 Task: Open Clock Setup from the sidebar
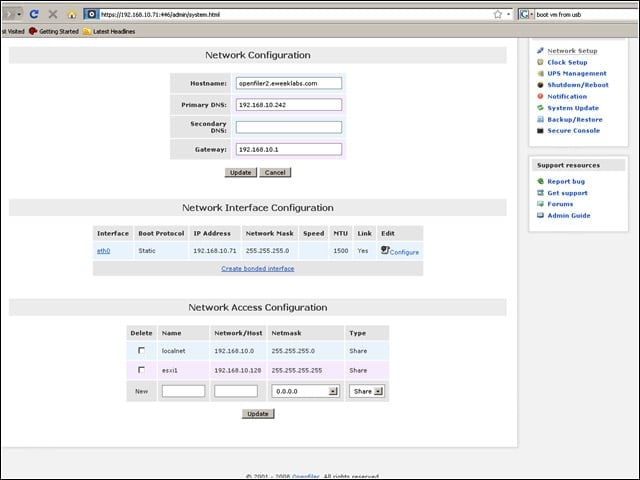point(567,62)
